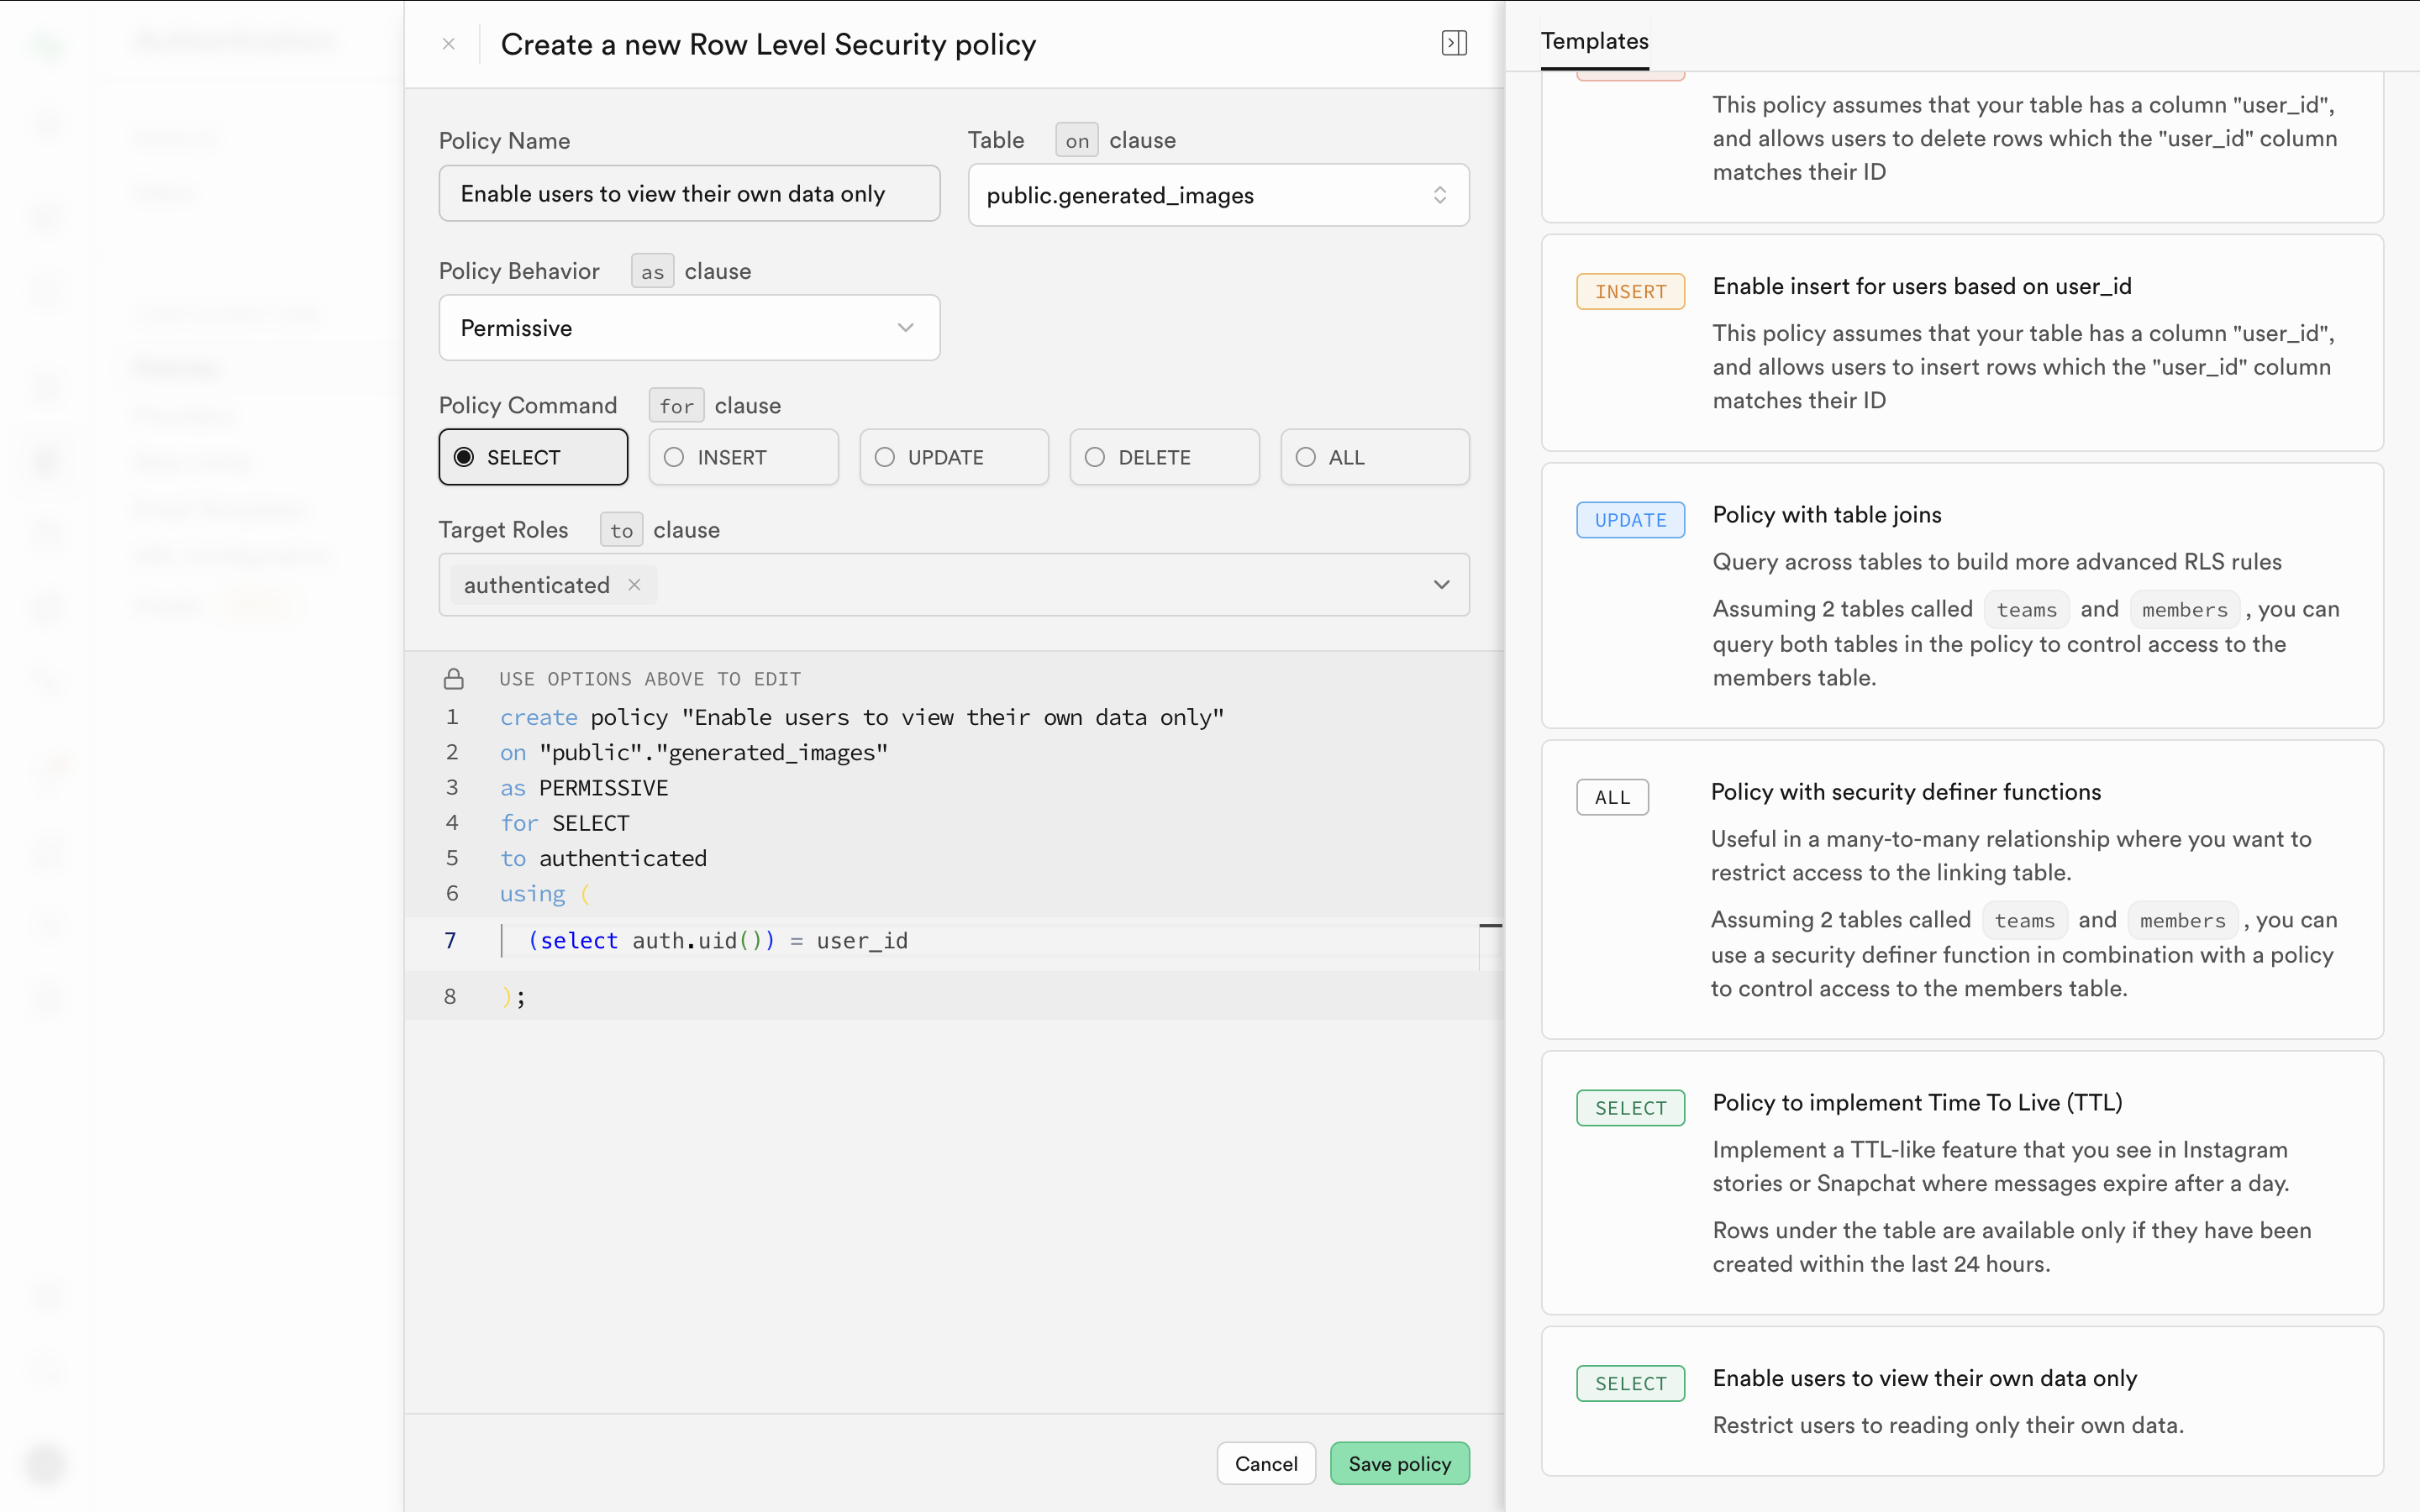The image size is (2420, 1512).
Task: Click the Policy Name input field
Action: [x=689, y=194]
